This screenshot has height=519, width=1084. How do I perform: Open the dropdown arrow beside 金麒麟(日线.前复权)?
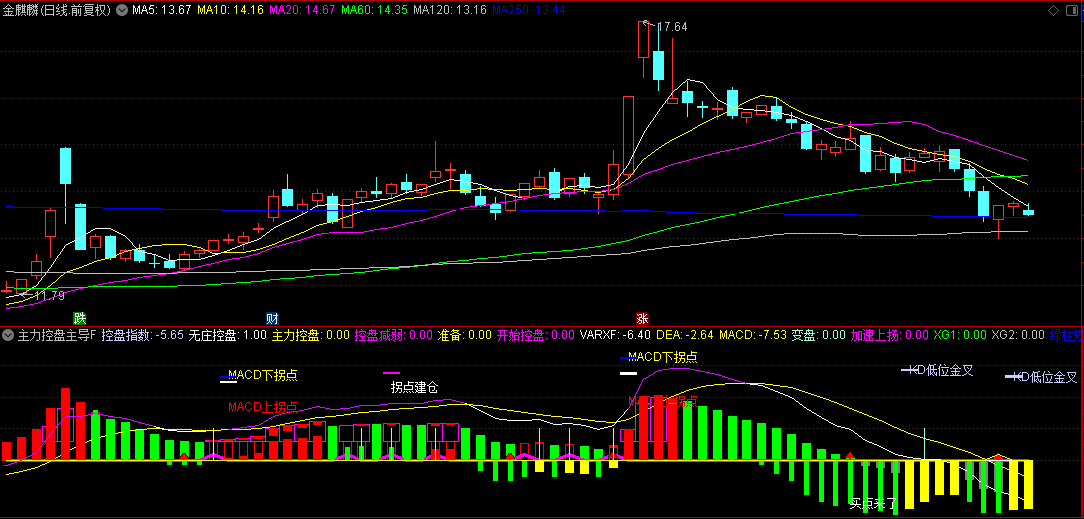(122, 10)
